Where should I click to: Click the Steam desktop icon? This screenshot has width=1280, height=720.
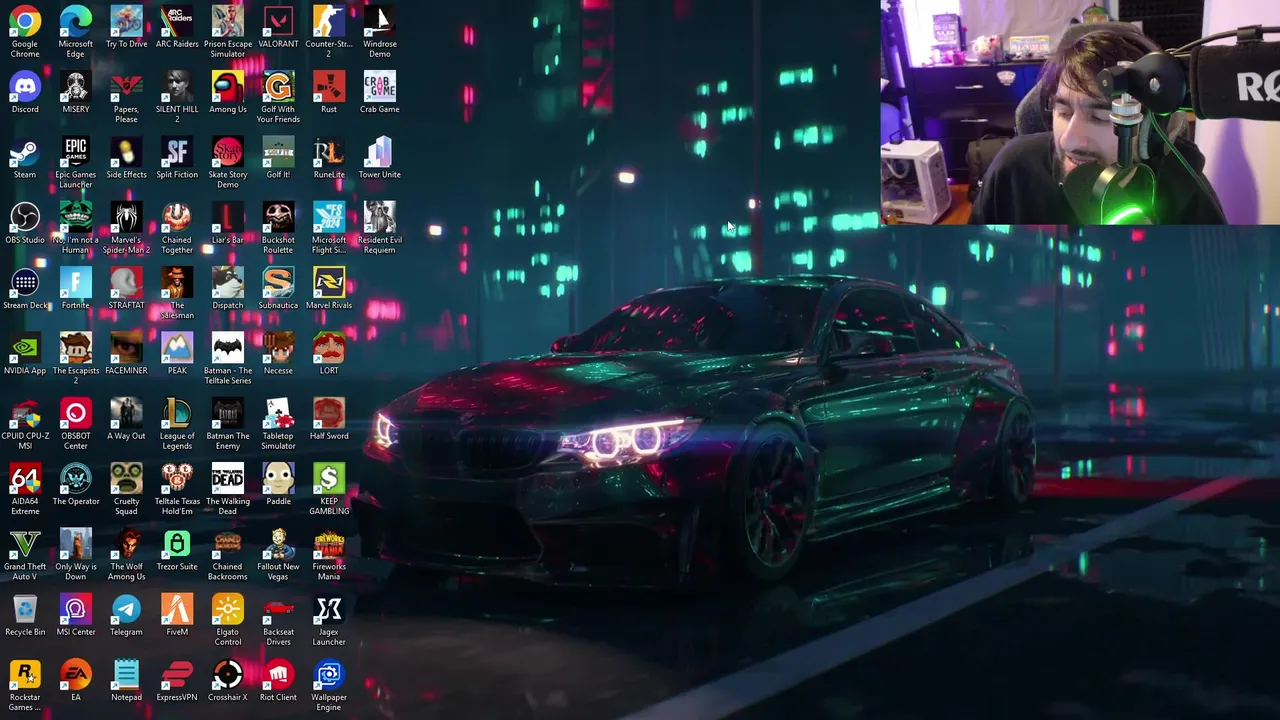(x=25, y=152)
